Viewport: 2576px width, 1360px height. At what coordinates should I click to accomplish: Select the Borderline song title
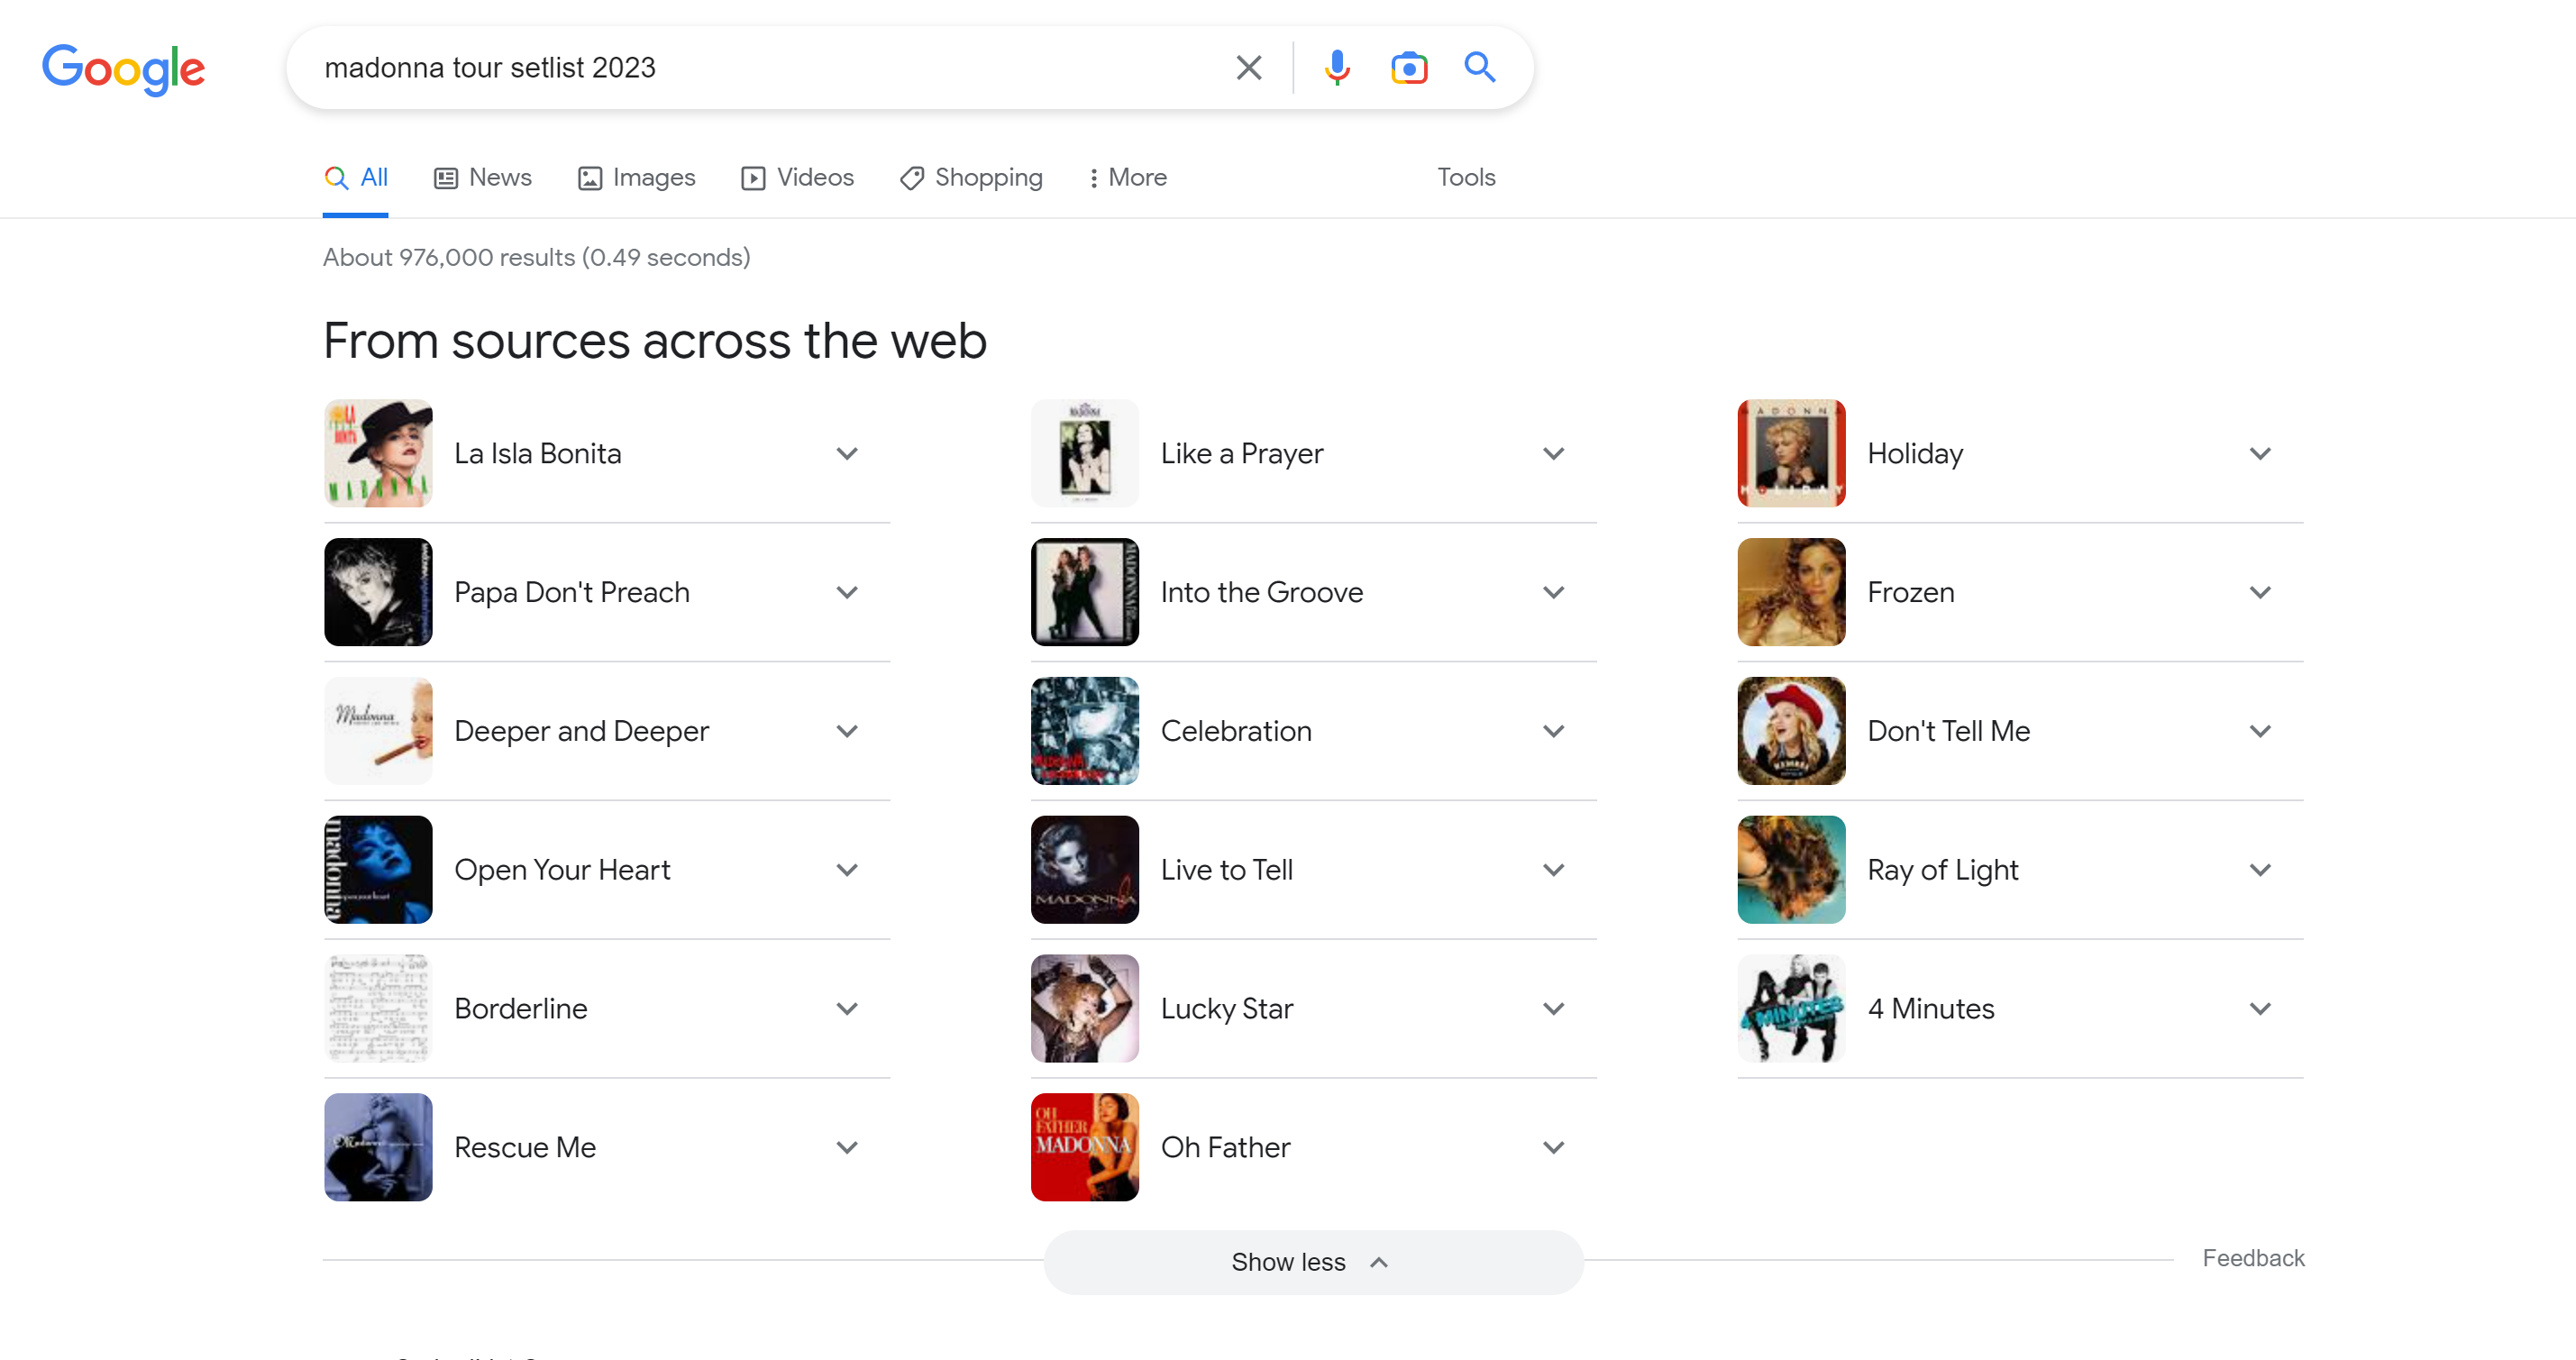click(521, 1010)
